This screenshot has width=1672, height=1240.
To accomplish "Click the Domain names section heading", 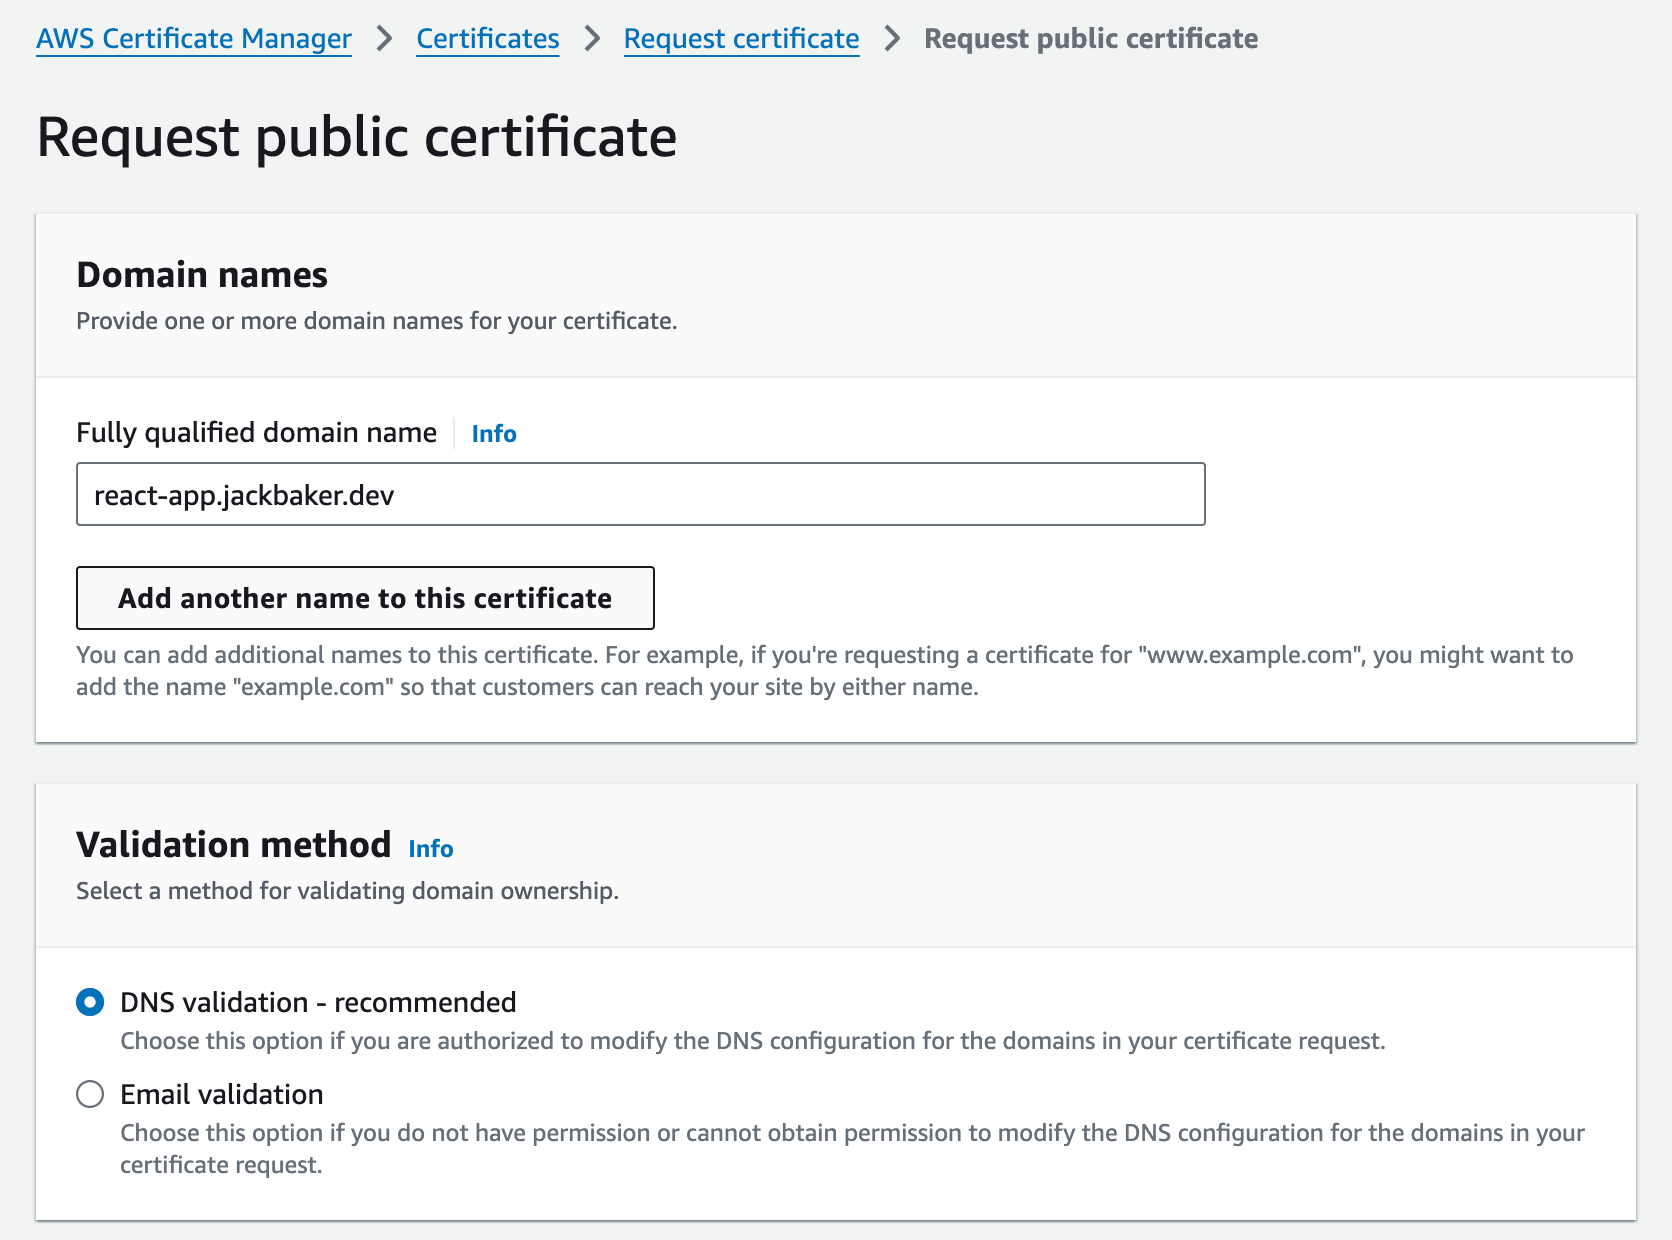I will coord(202,275).
